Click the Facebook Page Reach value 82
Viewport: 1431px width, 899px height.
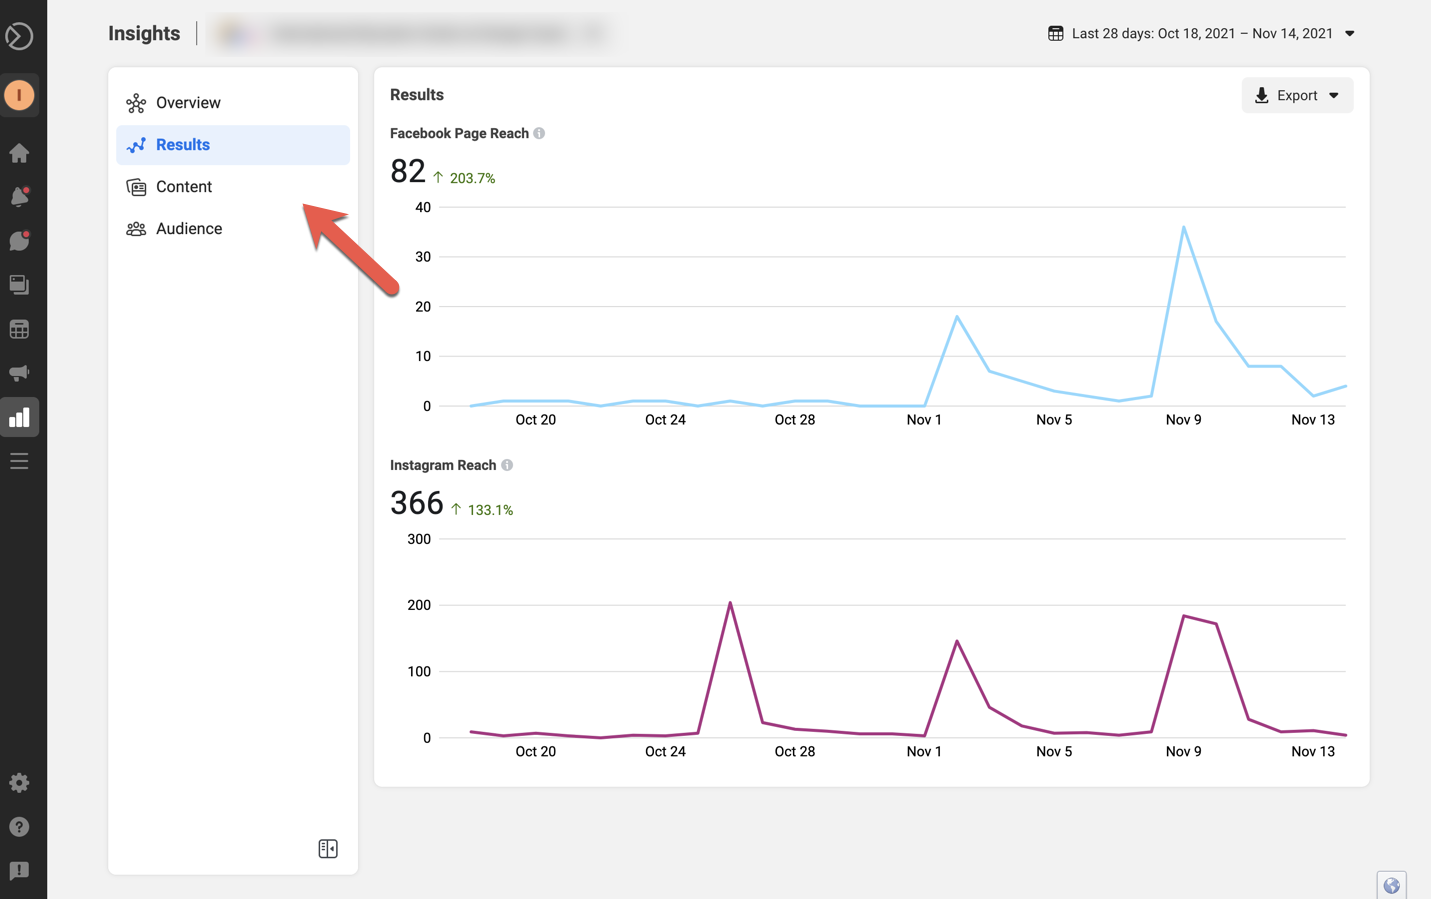coord(408,171)
